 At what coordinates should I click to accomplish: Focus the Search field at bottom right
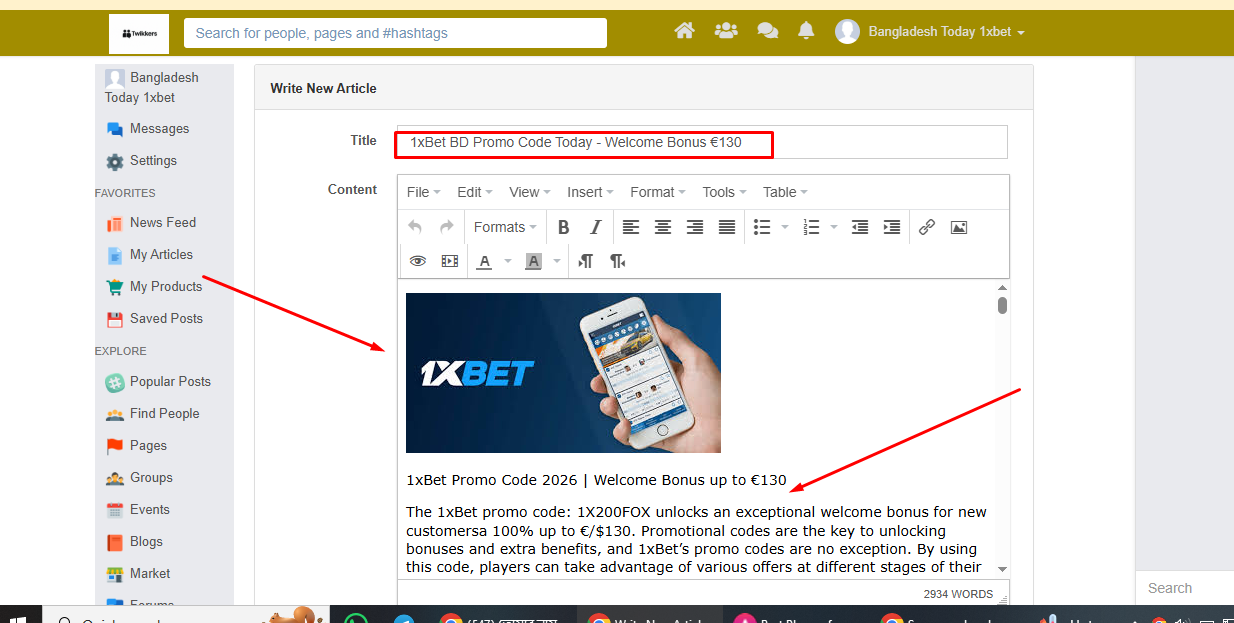click(1185, 588)
